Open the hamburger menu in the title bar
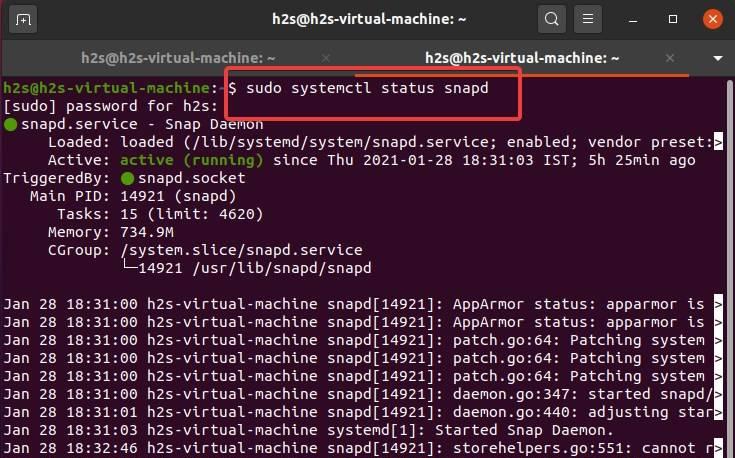735x458 pixels. tap(588, 19)
